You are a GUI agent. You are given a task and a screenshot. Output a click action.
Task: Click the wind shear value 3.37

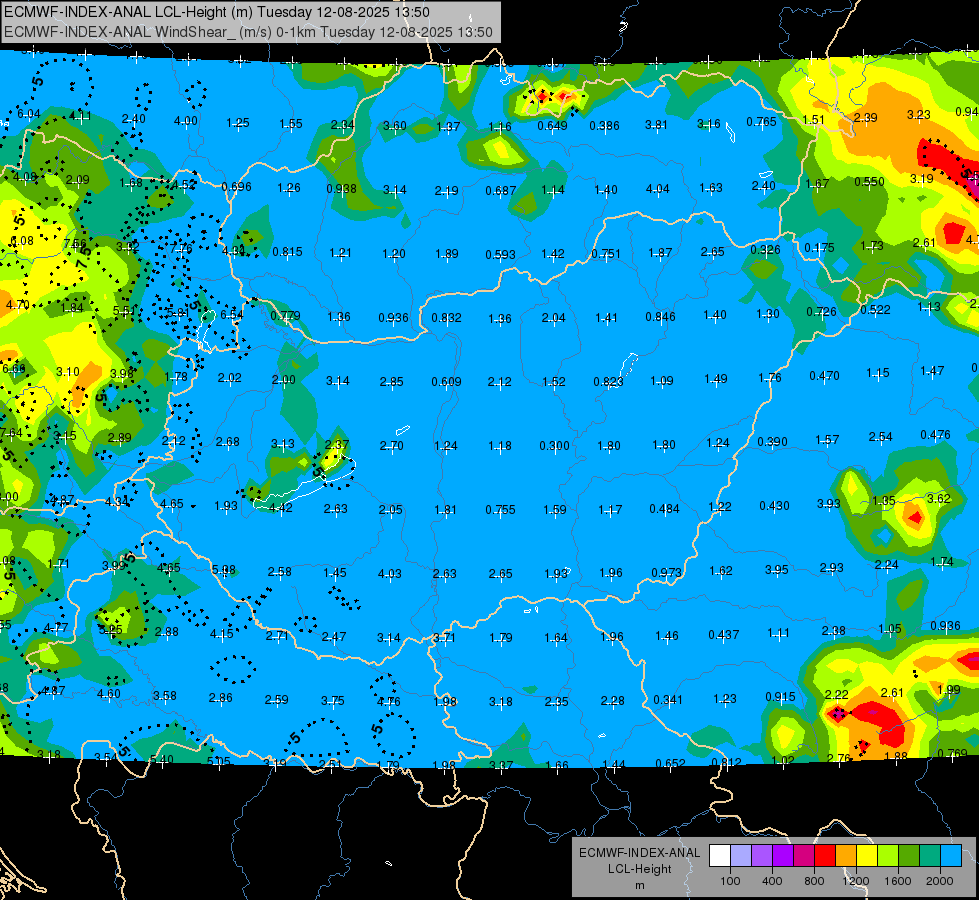501,766
